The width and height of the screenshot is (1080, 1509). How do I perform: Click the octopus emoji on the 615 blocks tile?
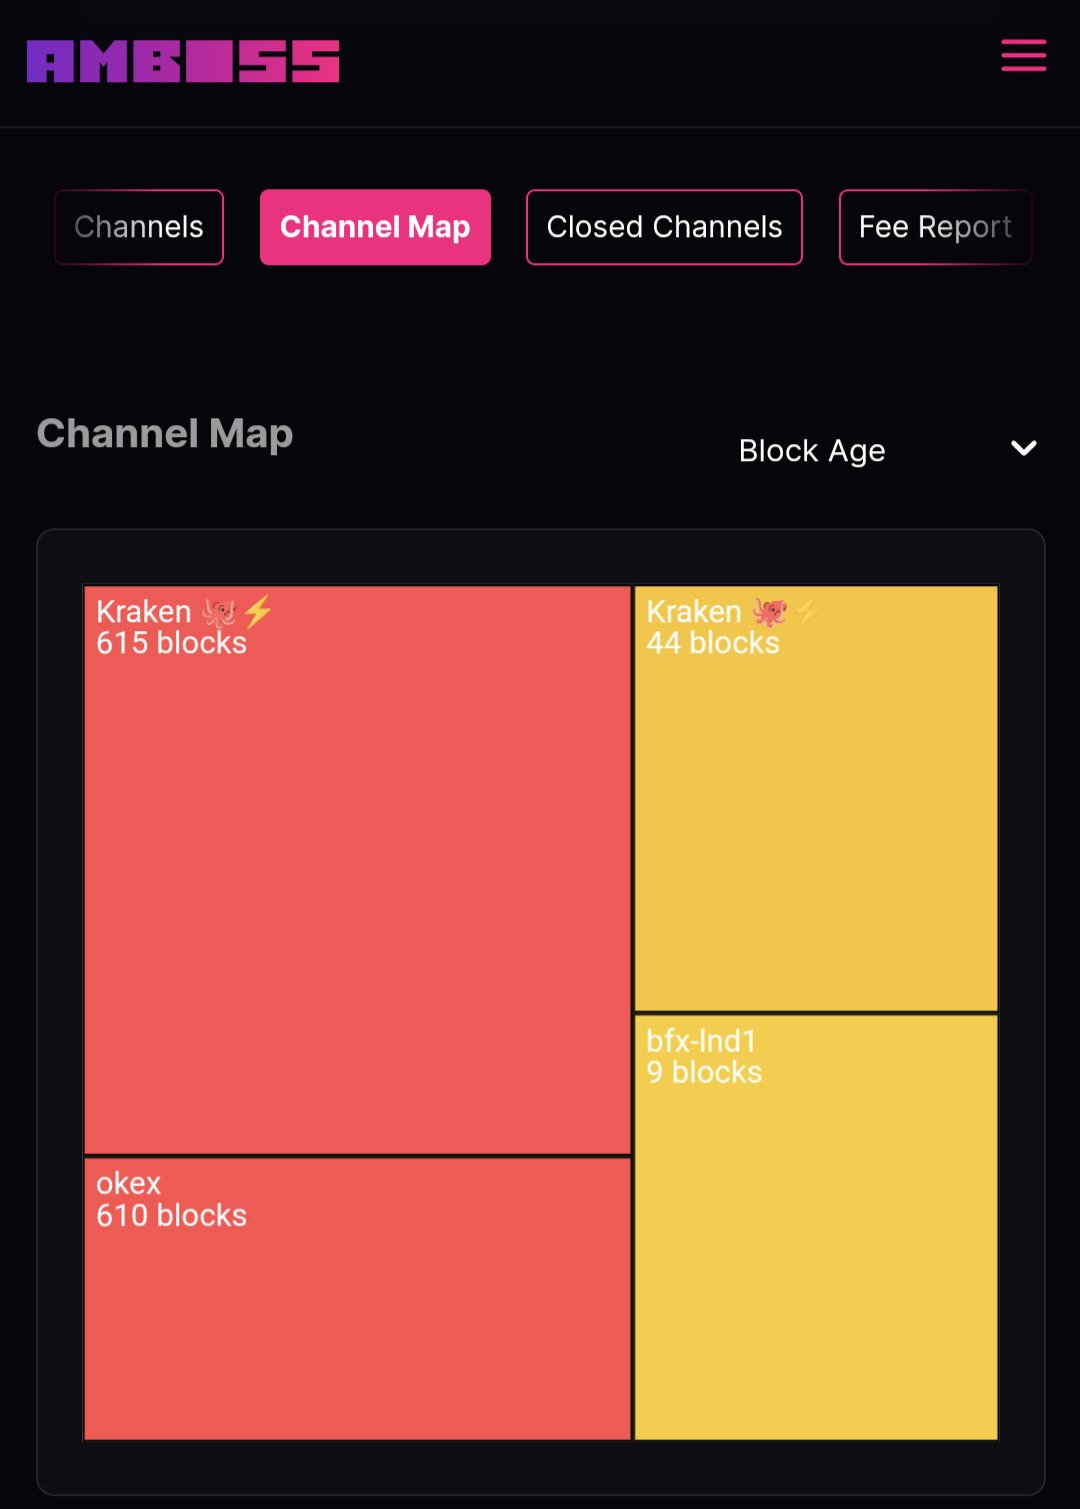[219, 611]
